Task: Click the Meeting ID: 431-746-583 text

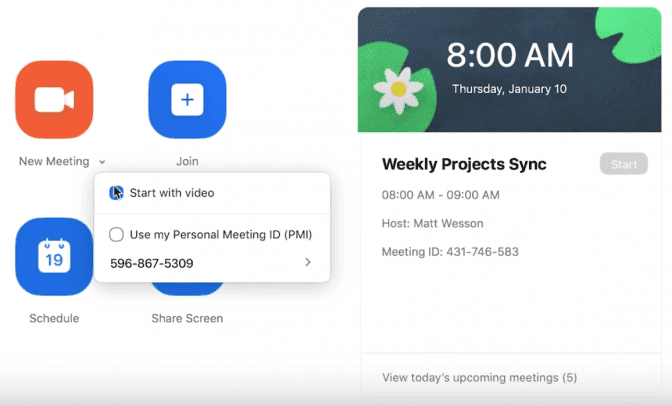Action: coord(450,252)
